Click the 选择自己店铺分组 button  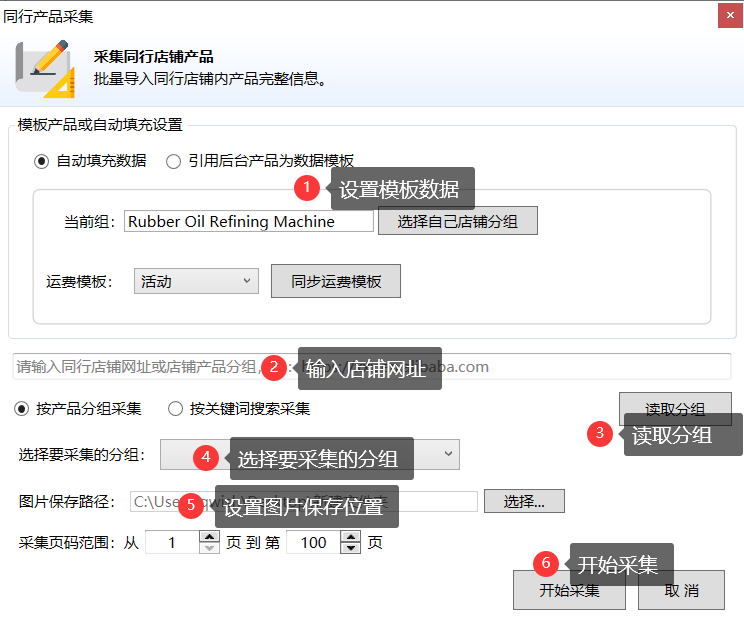pos(457,221)
